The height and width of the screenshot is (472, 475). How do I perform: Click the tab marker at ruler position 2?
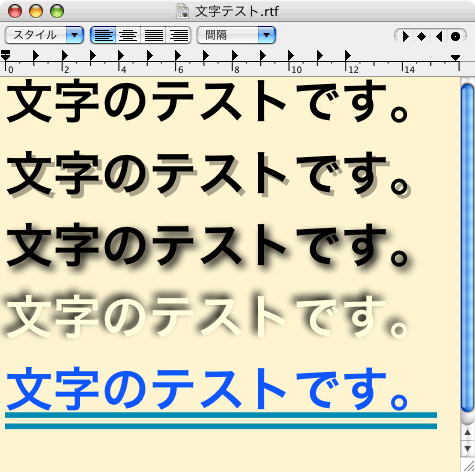pos(64,56)
